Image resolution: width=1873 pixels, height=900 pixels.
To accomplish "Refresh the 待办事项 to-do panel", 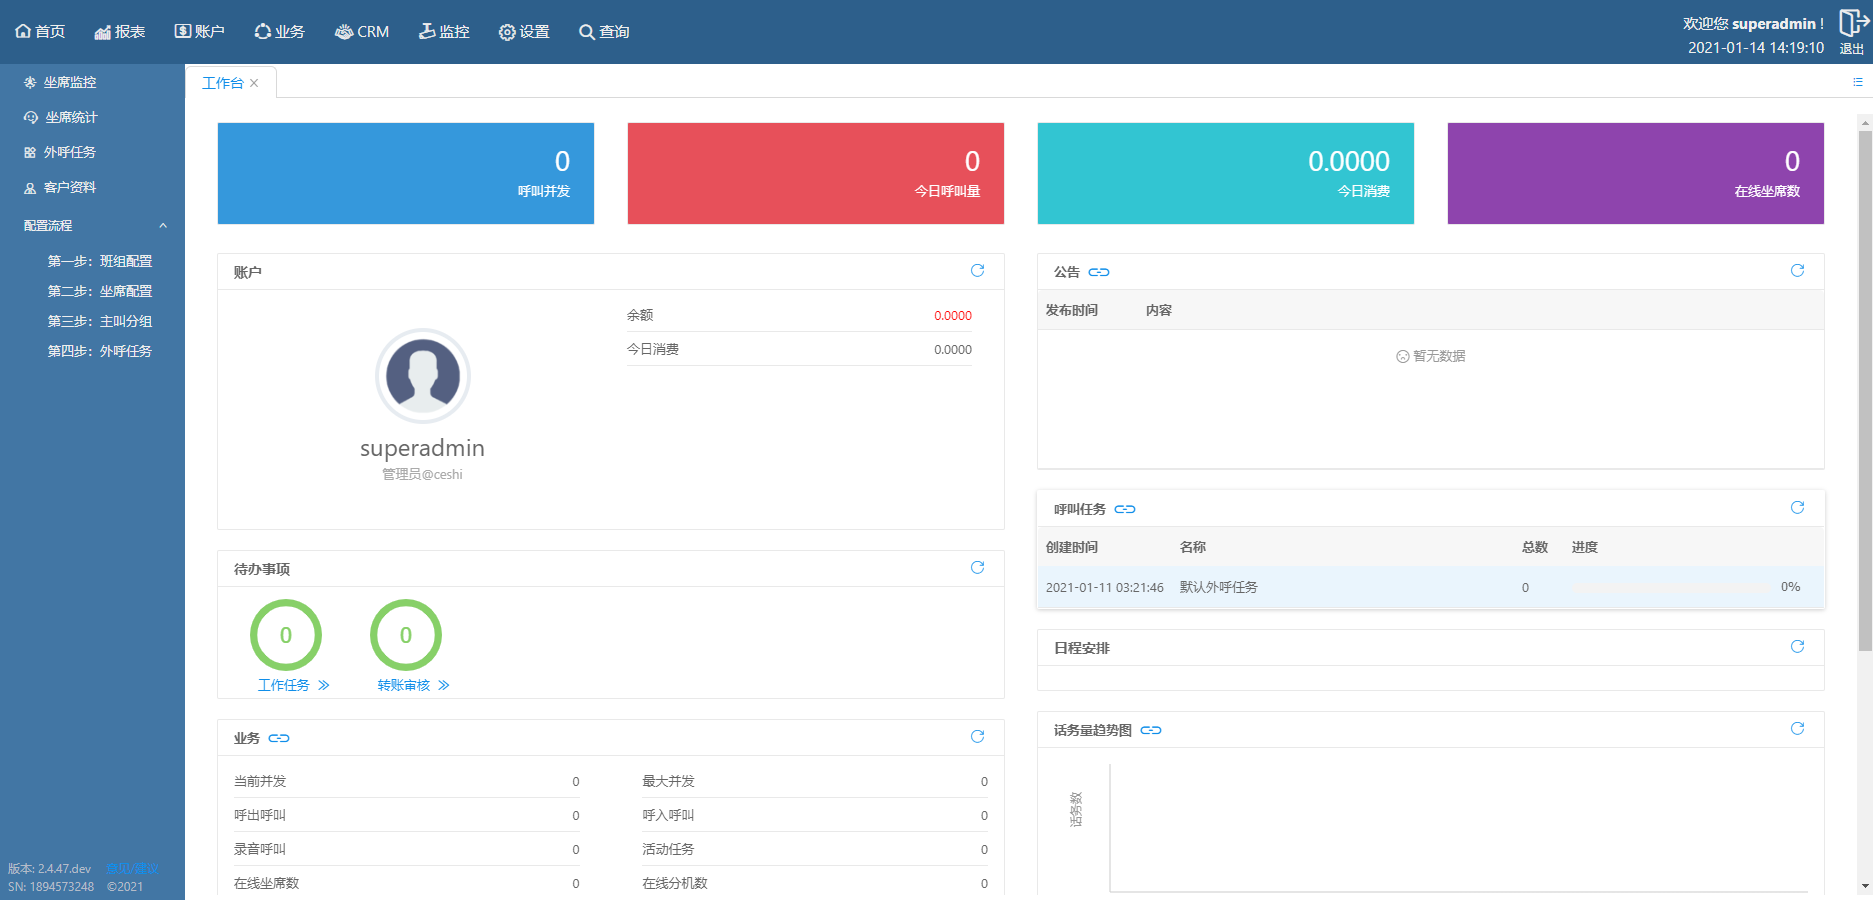I will [977, 568].
